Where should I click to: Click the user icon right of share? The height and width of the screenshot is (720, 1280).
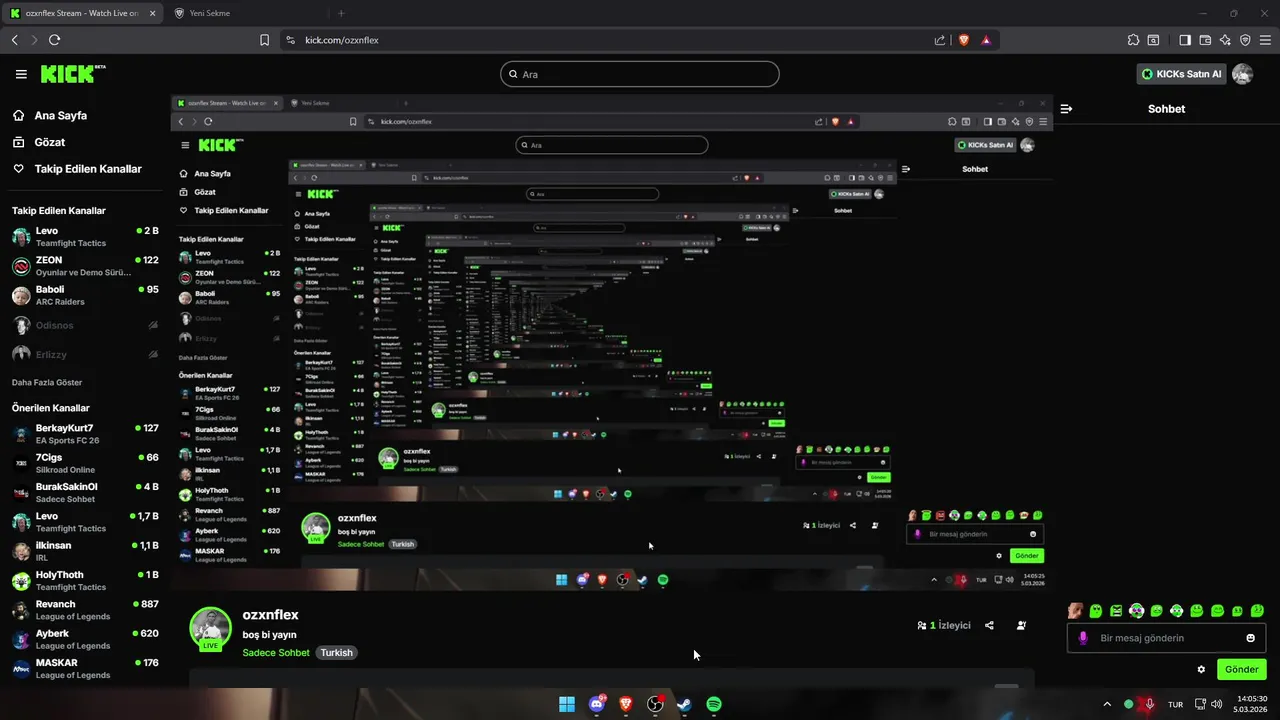[1021, 625]
